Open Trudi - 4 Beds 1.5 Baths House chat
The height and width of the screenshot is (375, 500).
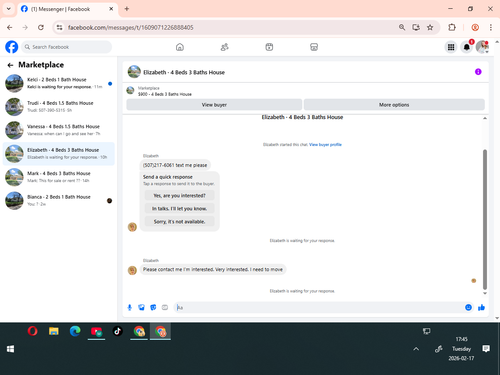point(59,107)
